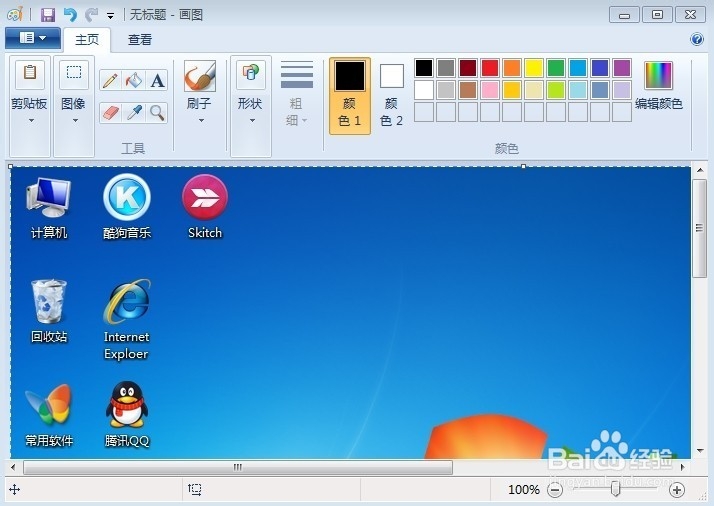This screenshot has width=714, height=506.
Task: Pick the dark red color swatch
Action: 468,68
